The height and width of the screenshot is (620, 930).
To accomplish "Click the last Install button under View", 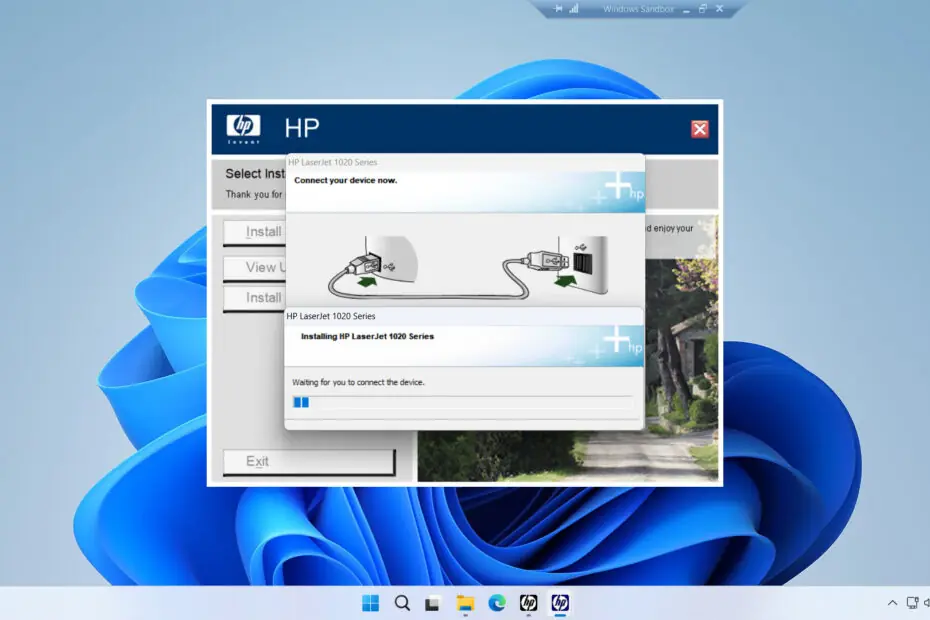I will coord(254,298).
